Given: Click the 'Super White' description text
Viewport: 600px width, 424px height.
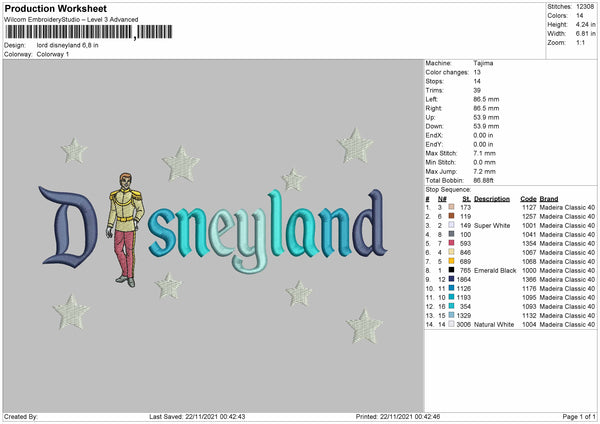Looking at the screenshot, I should tap(492, 225).
